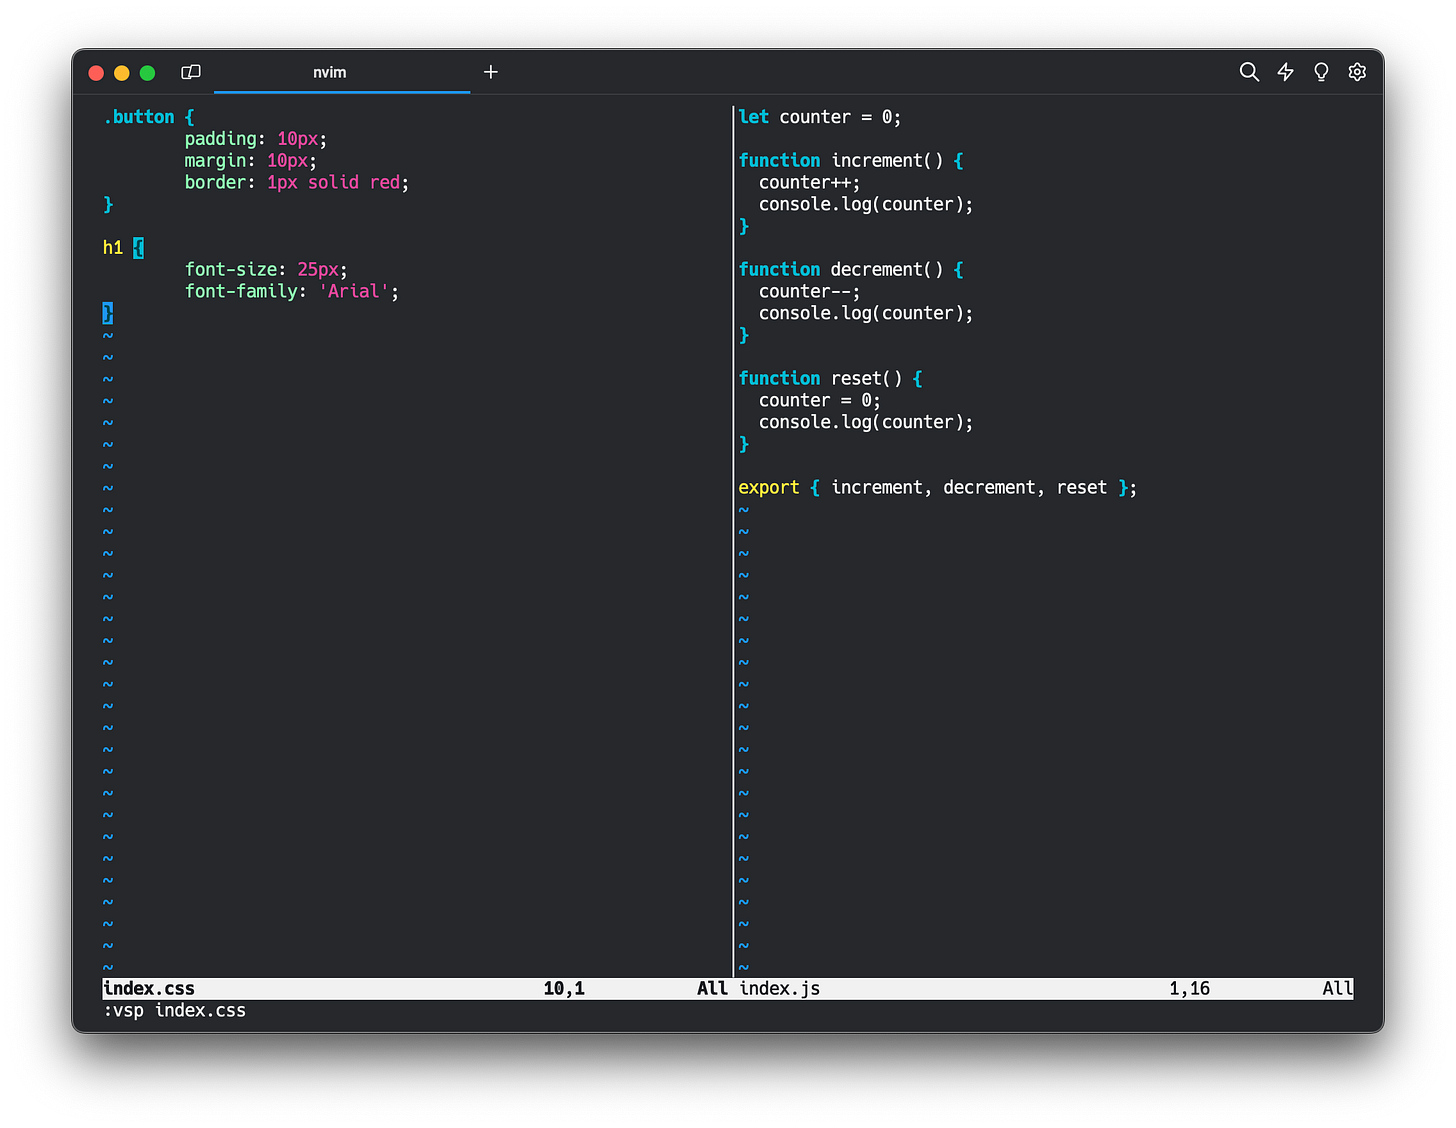The width and height of the screenshot is (1456, 1128).
Task: Click the vertical split divider
Action: 733,540
